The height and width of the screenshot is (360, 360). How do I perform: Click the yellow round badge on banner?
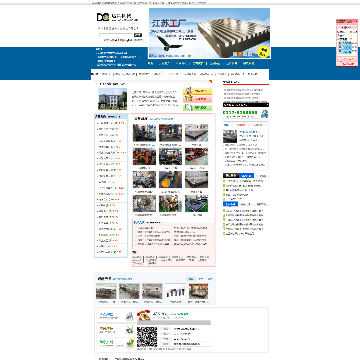click(x=263, y=52)
